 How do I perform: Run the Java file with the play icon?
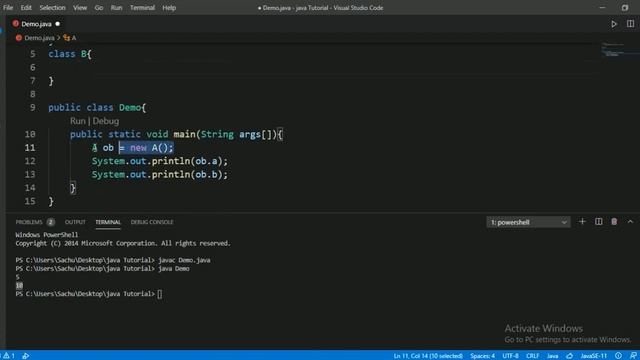614,24
